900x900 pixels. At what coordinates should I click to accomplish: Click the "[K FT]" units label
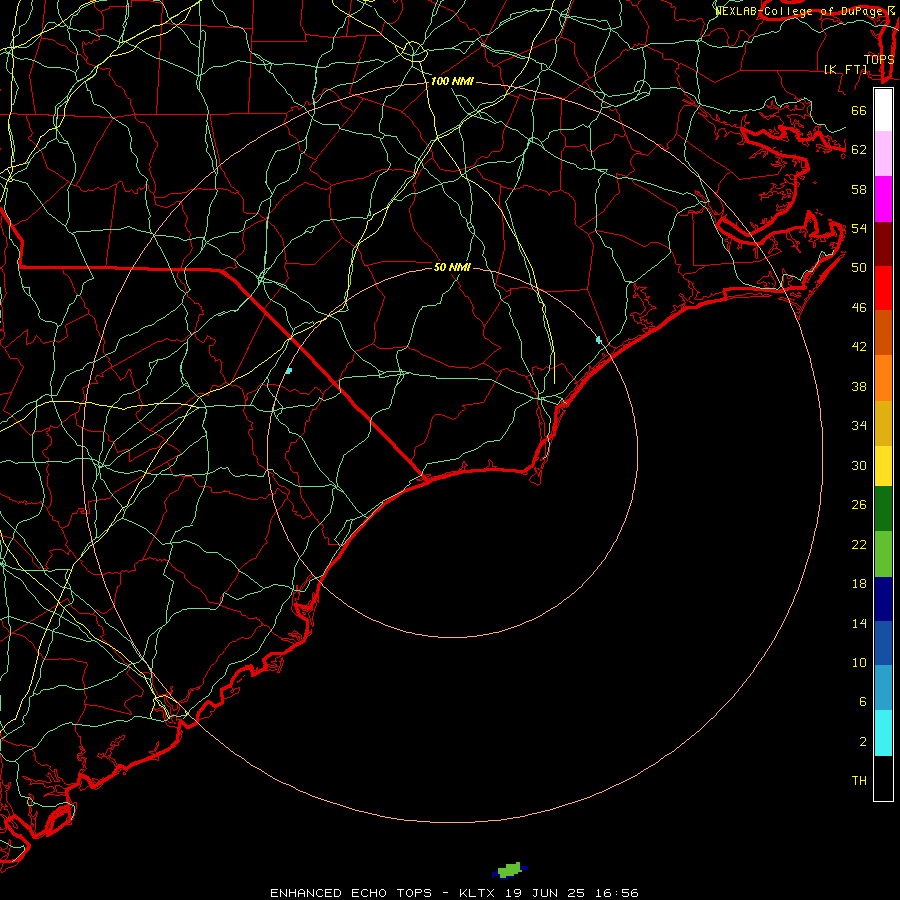(x=845, y=70)
